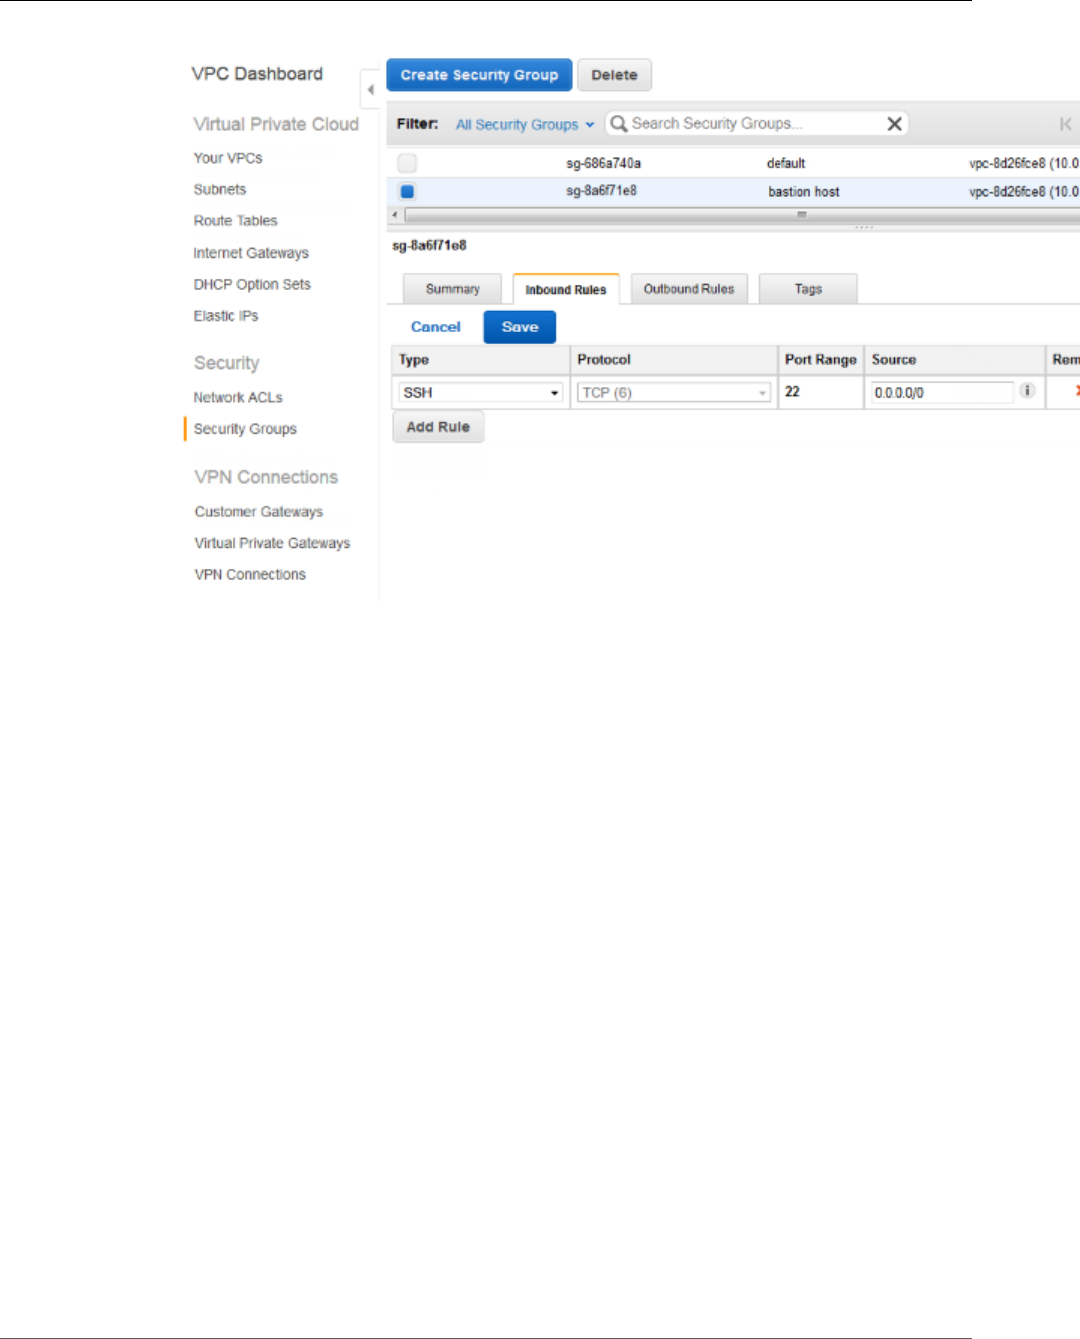This screenshot has width=1080, height=1339.
Task: Select the sg-686a740a group ID cell
Action: [x=603, y=163]
